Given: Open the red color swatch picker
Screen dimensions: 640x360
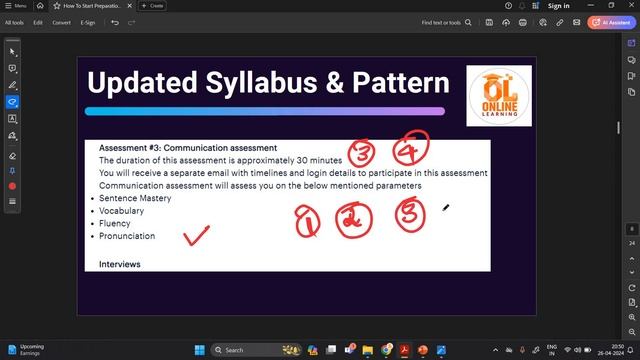Looking at the screenshot, I should pos(12,186).
